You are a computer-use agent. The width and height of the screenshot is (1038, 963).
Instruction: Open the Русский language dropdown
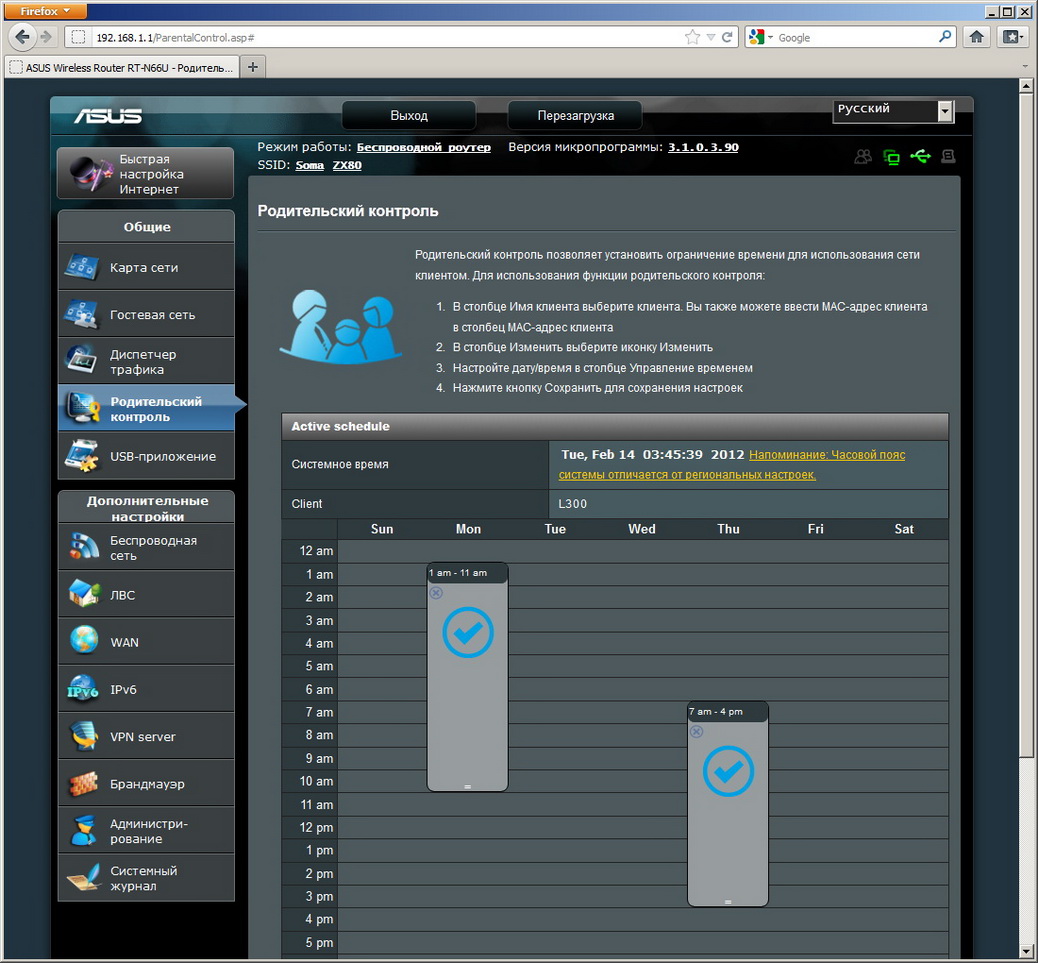(893, 111)
